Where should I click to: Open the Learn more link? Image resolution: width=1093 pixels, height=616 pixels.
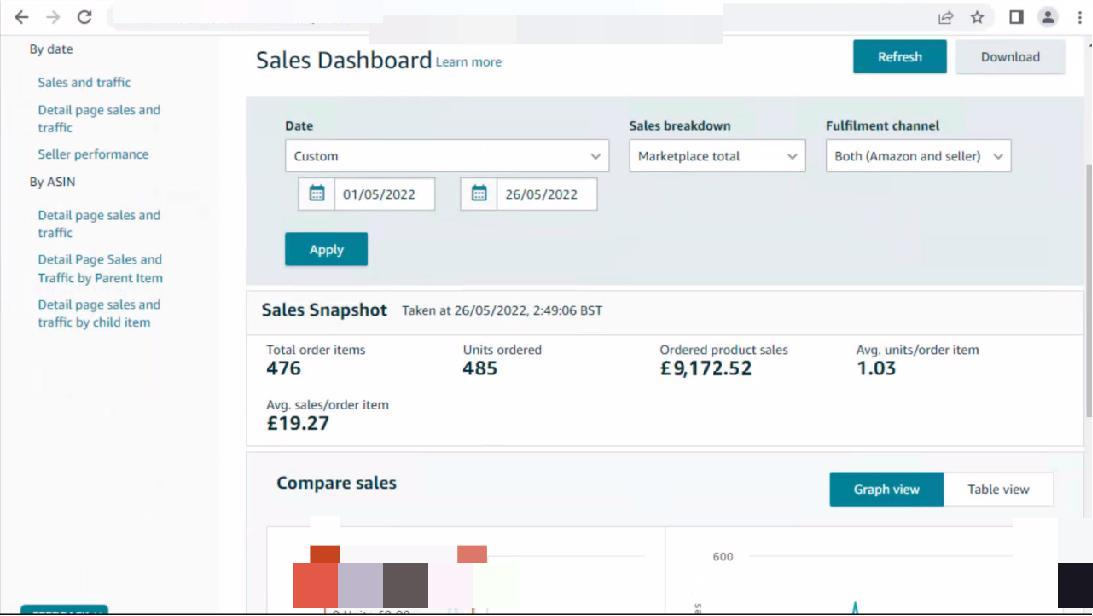coord(469,63)
